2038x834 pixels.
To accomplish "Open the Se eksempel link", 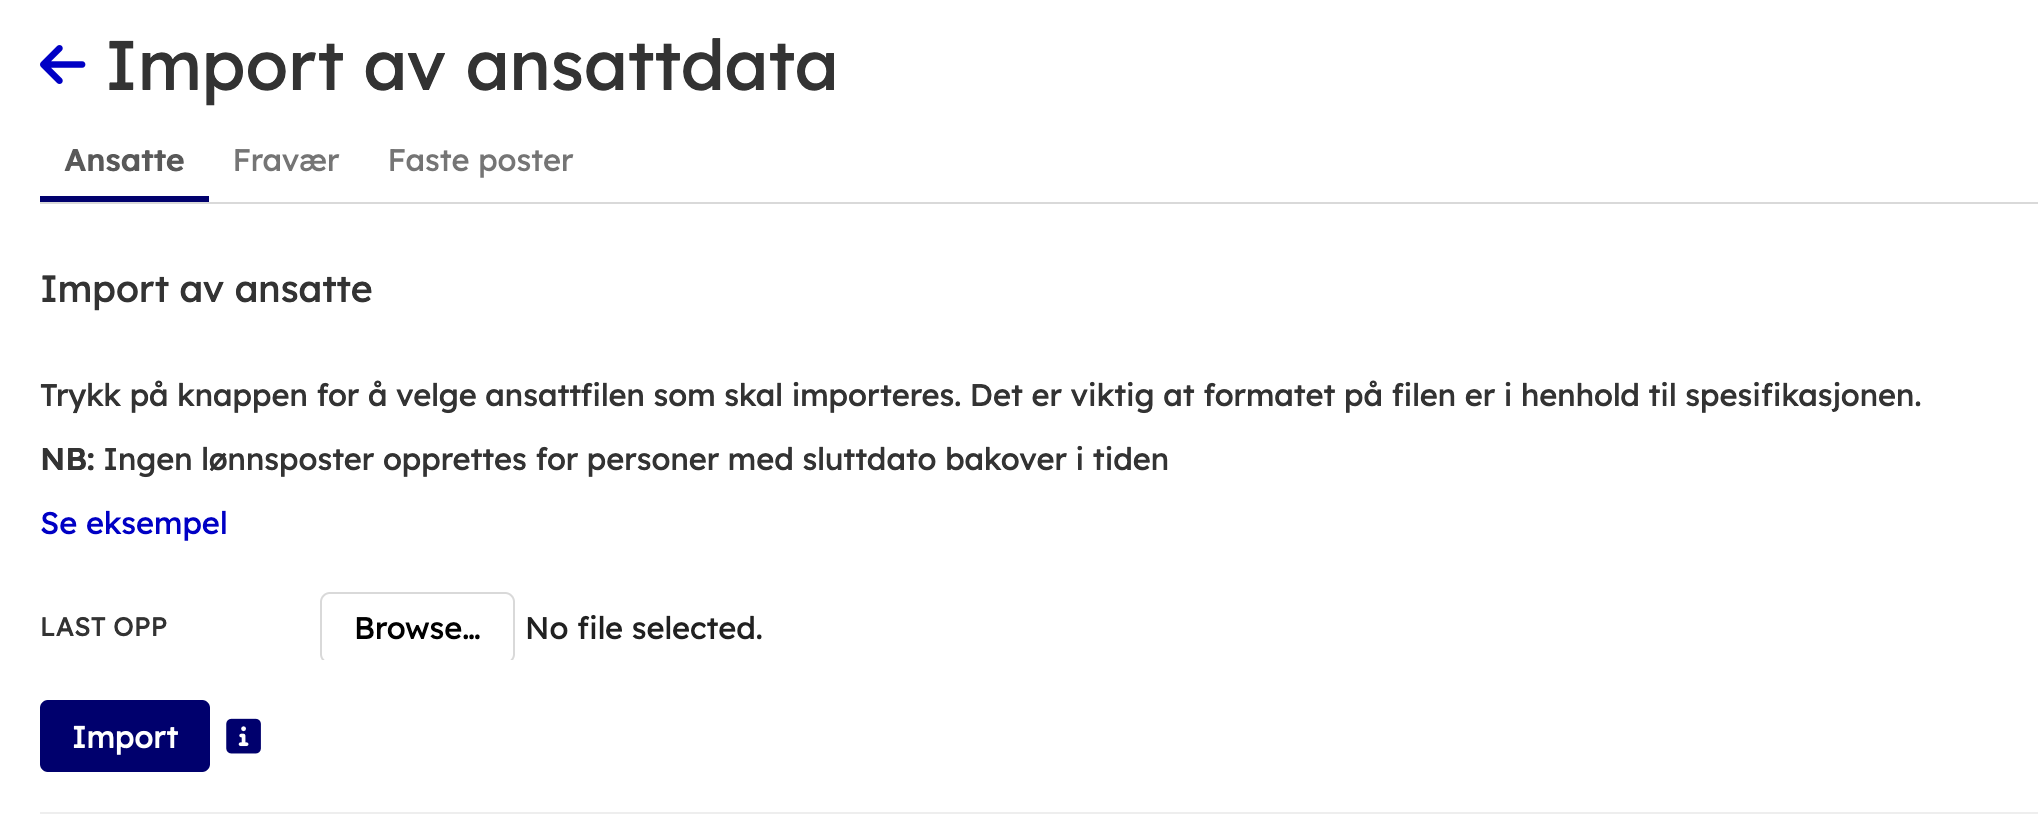I will [x=134, y=523].
